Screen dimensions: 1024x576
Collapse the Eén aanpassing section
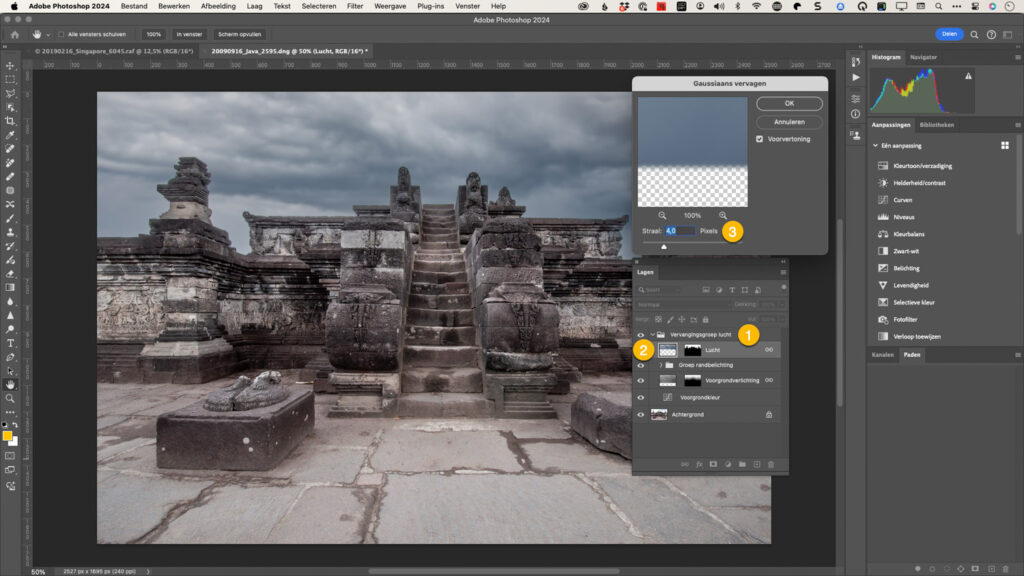pyautogui.click(x=875, y=146)
